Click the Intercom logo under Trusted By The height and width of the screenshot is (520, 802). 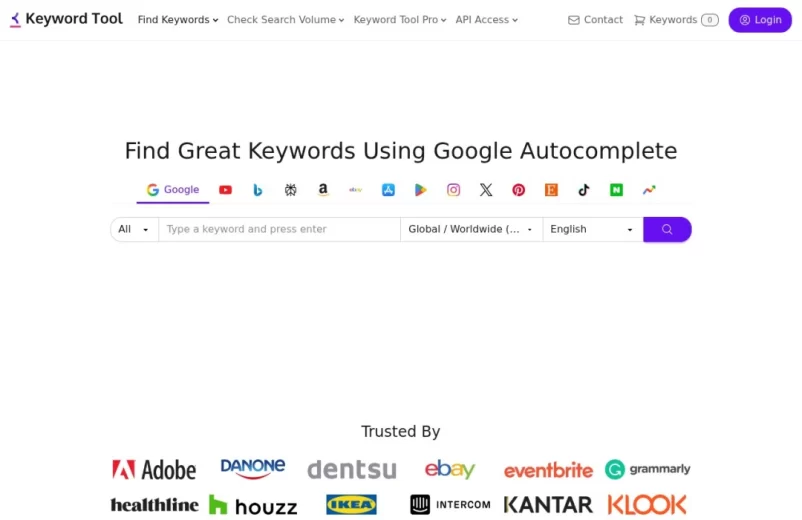pyautogui.click(x=450, y=505)
